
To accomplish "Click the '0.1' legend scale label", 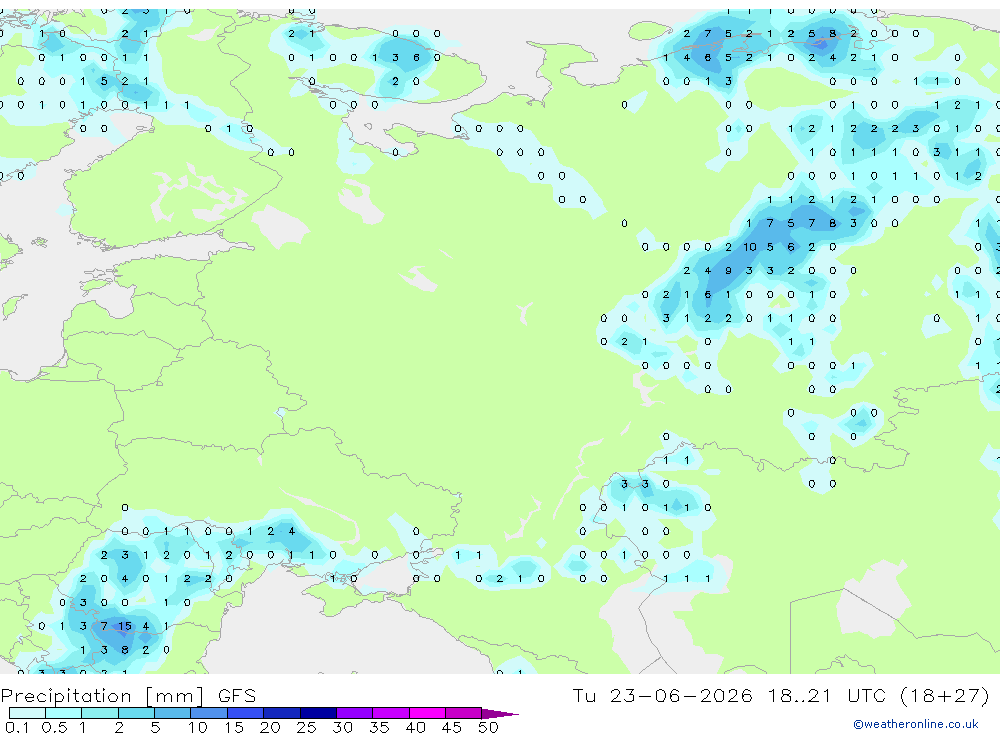I will (x=17, y=727).
